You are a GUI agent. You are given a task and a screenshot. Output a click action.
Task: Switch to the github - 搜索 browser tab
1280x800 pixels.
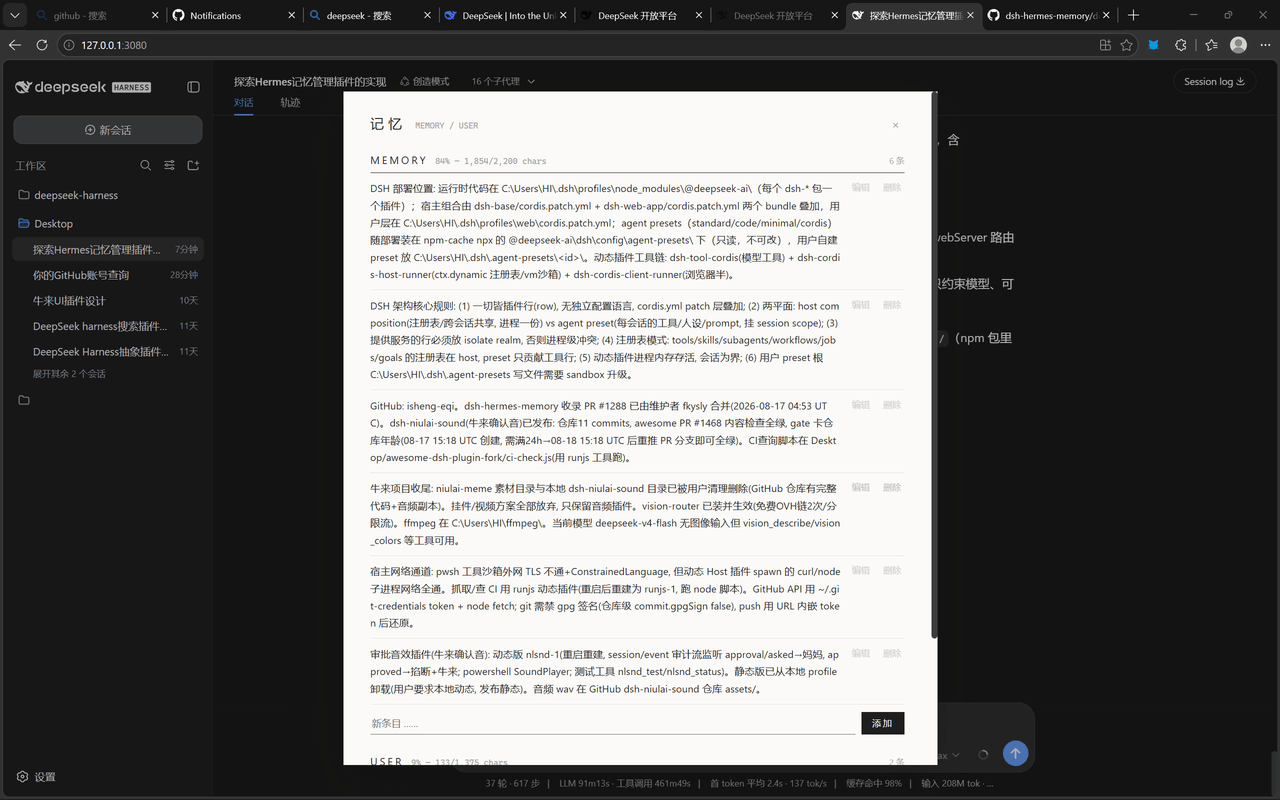(x=98, y=16)
